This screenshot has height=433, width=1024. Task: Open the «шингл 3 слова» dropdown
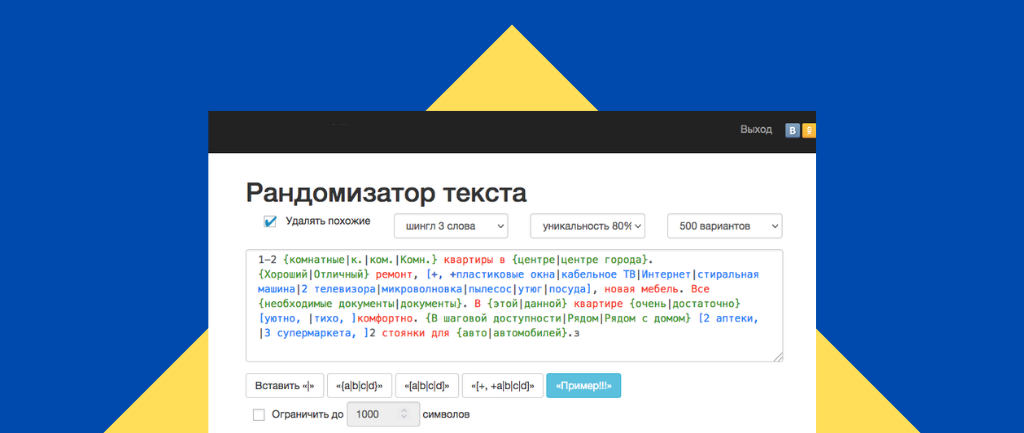pyautogui.click(x=451, y=226)
